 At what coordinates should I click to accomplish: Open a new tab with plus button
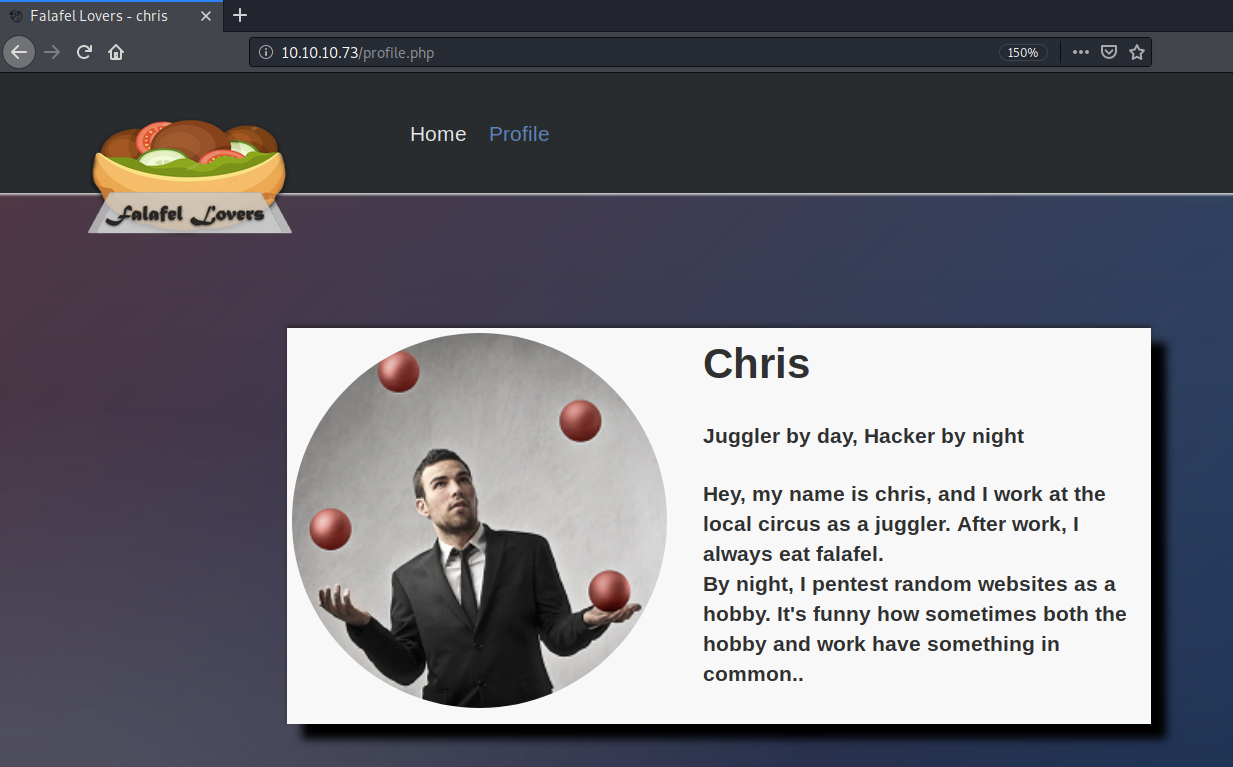click(x=240, y=15)
